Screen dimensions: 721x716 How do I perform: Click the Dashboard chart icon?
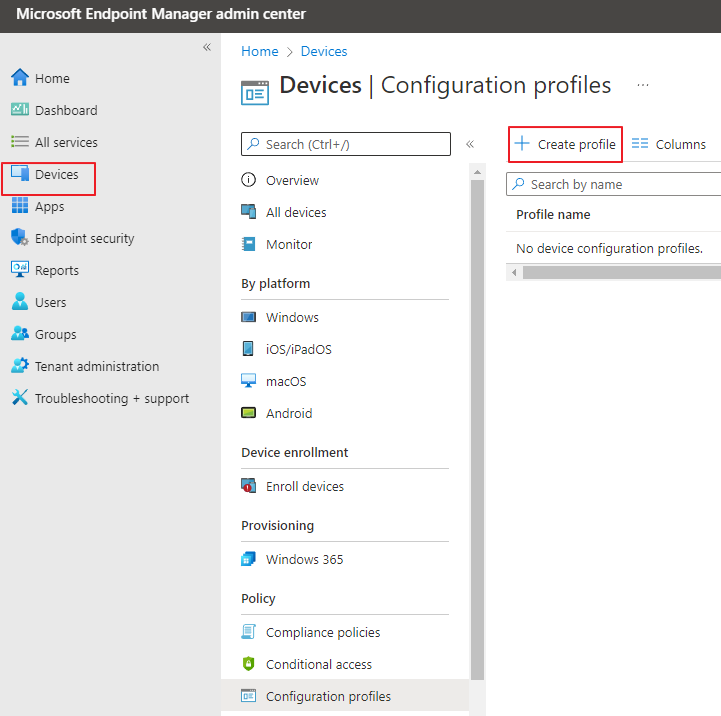coord(20,109)
